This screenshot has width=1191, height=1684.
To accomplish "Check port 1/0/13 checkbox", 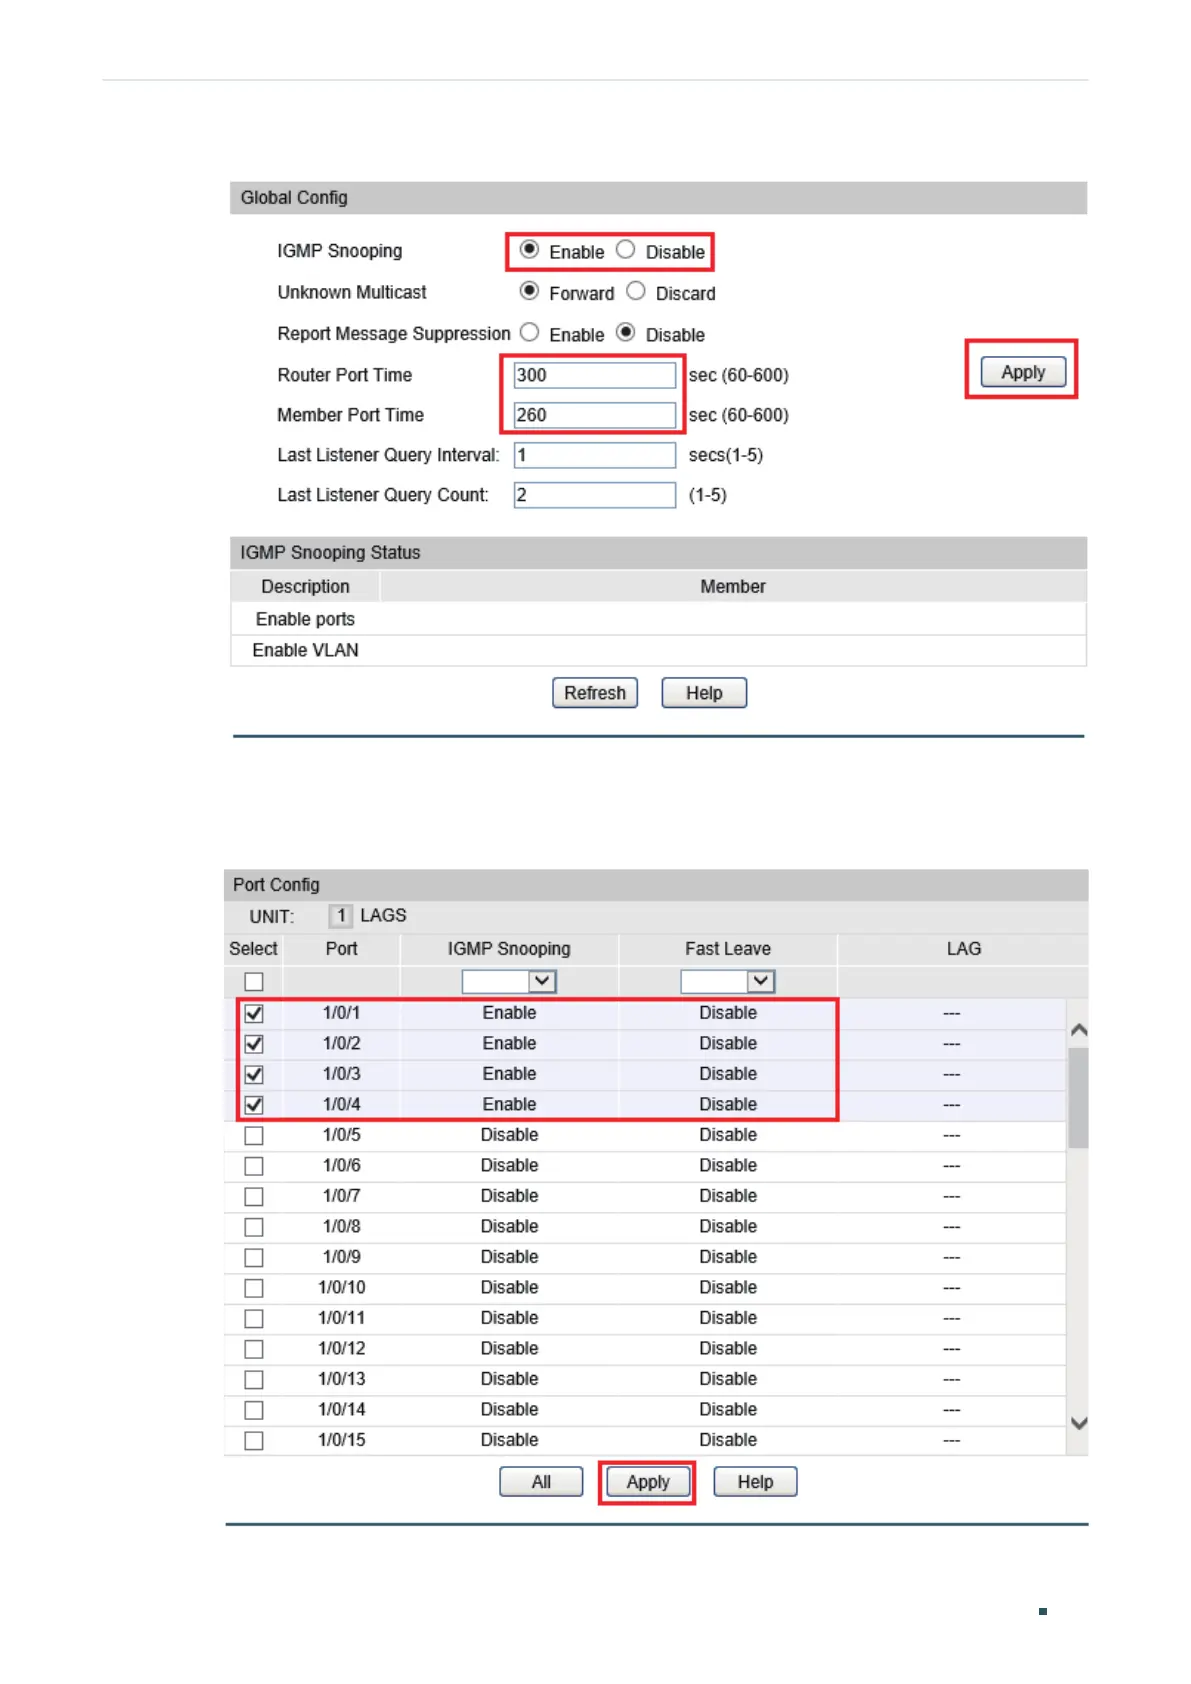I will click(x=254, y=1380).
